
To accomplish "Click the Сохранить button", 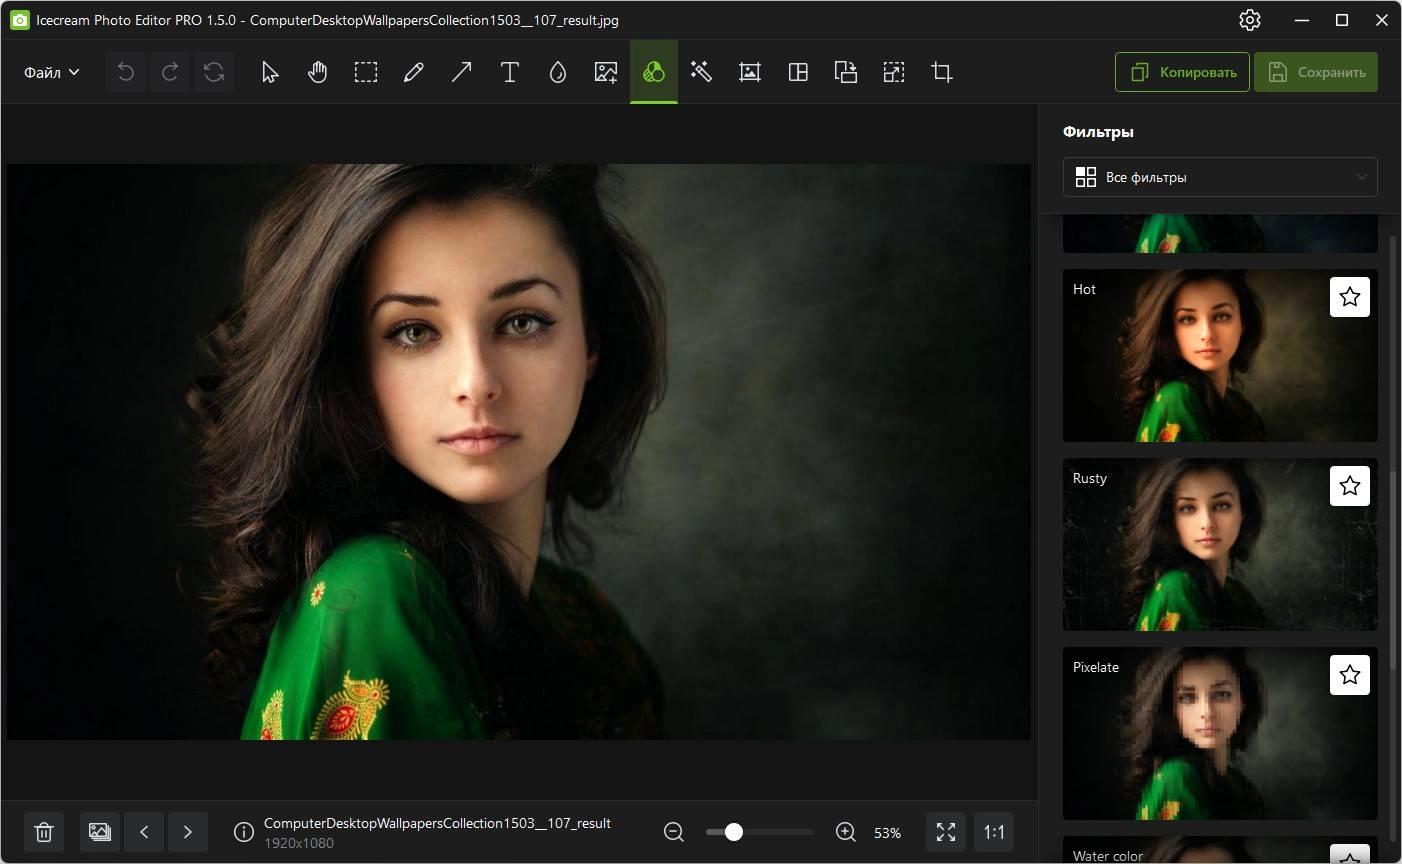I will tap(1316, 72).
